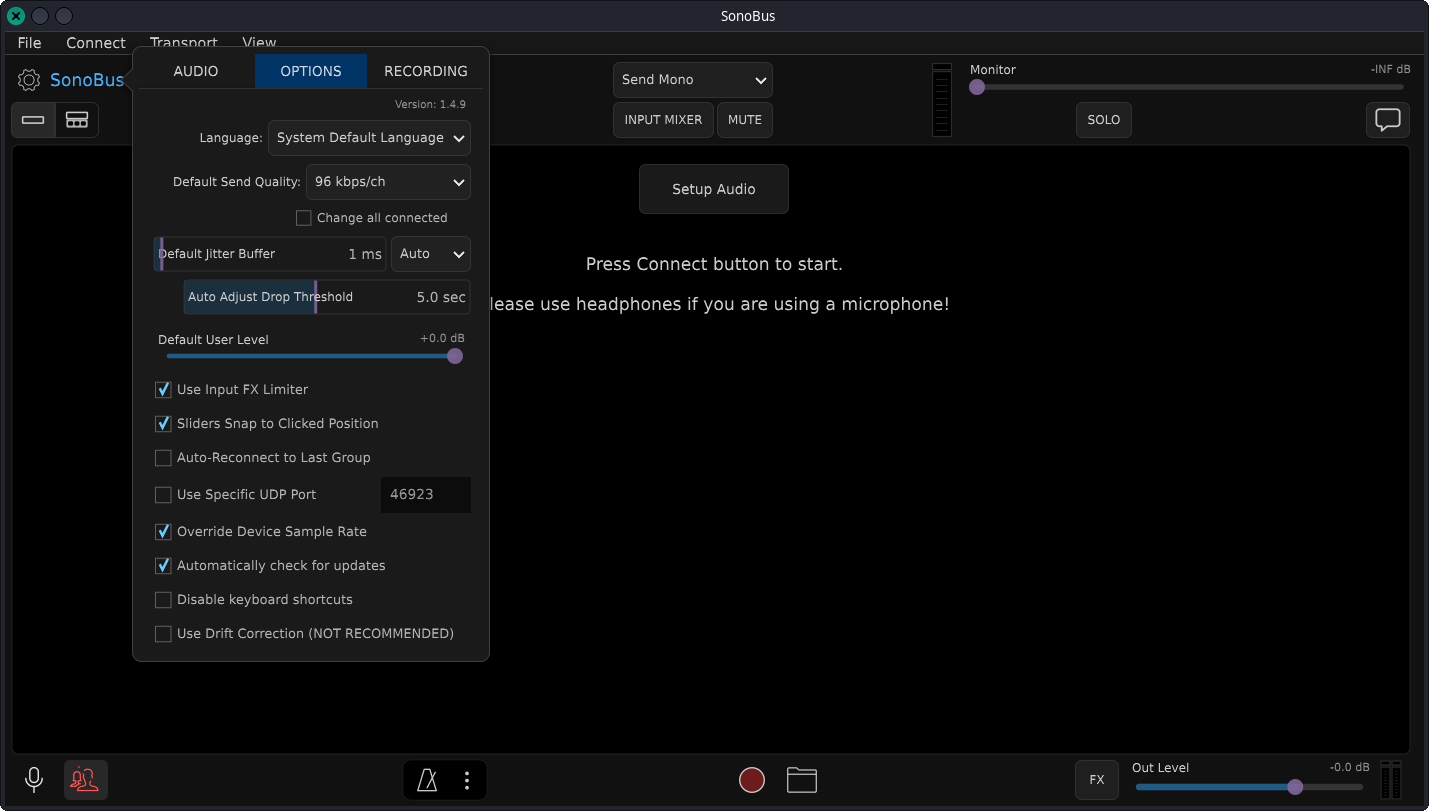Open the recordings folder icon

tap(802, 780)
